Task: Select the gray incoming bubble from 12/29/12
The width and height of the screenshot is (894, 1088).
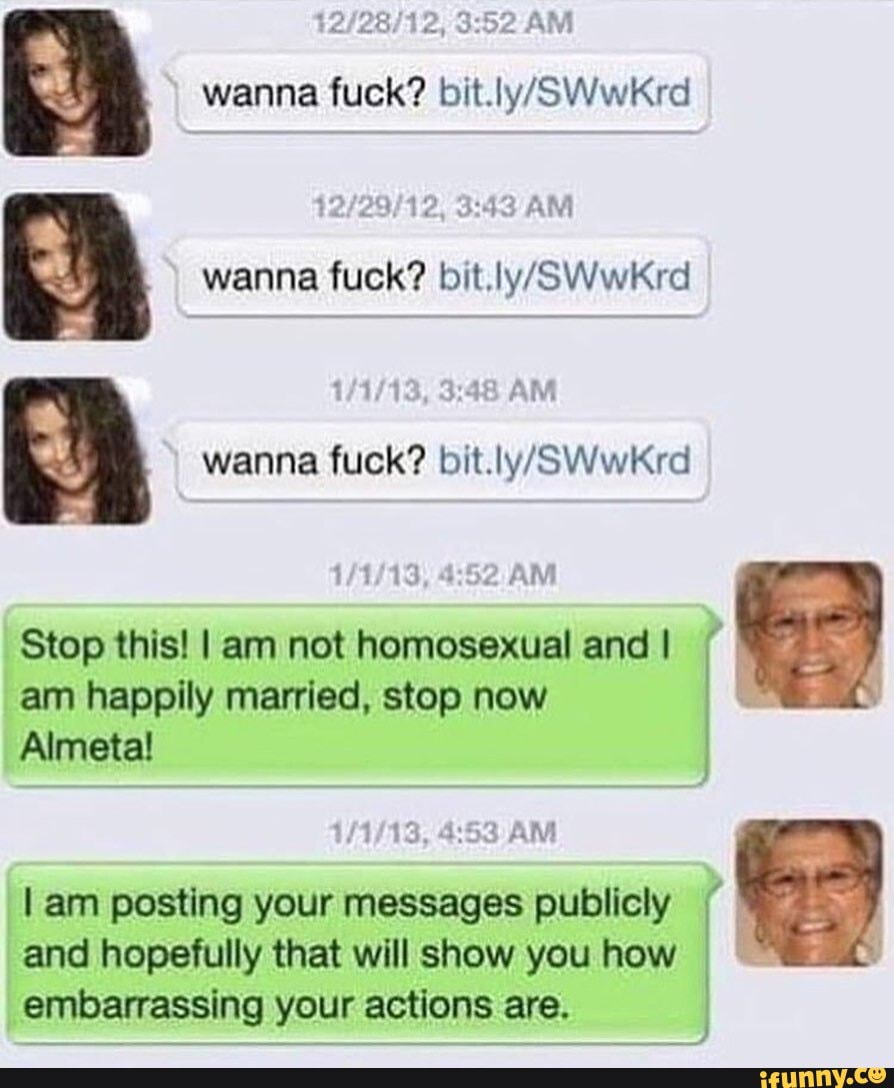Action: pos(437,278)
